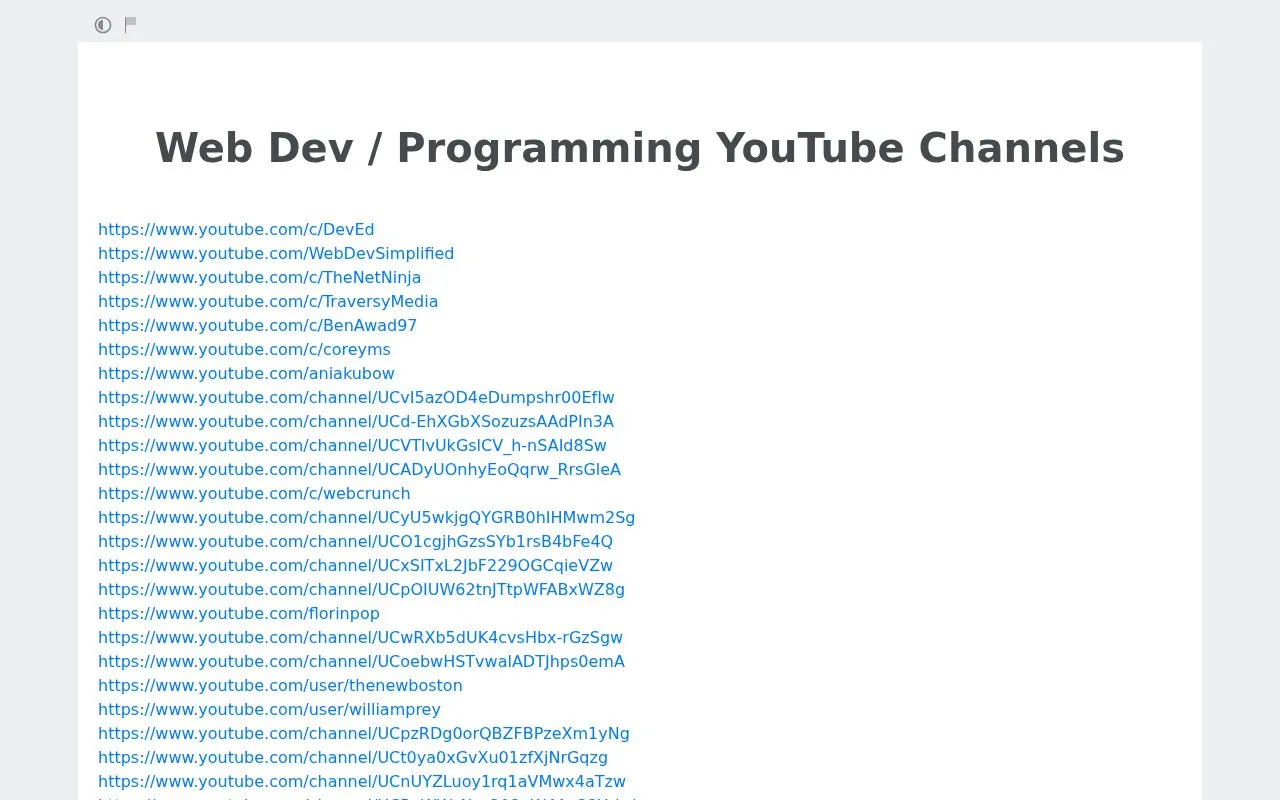The image size is (1280, 800).
Task: Open the thenewboston user link
Action: coord(280,685)
